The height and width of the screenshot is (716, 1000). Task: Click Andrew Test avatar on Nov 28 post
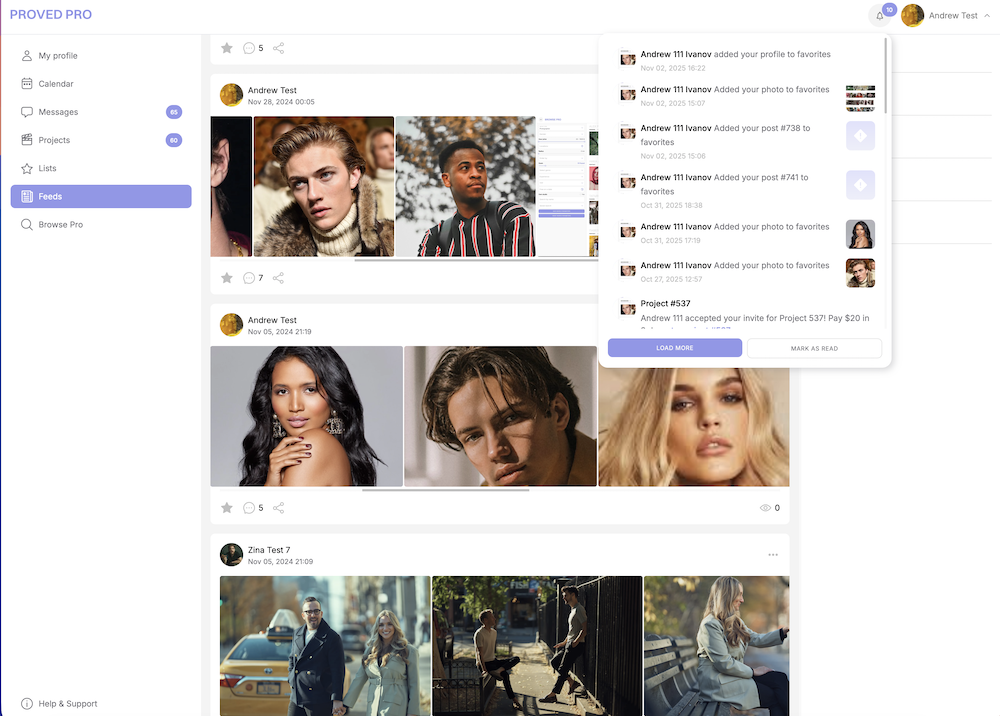232,95
